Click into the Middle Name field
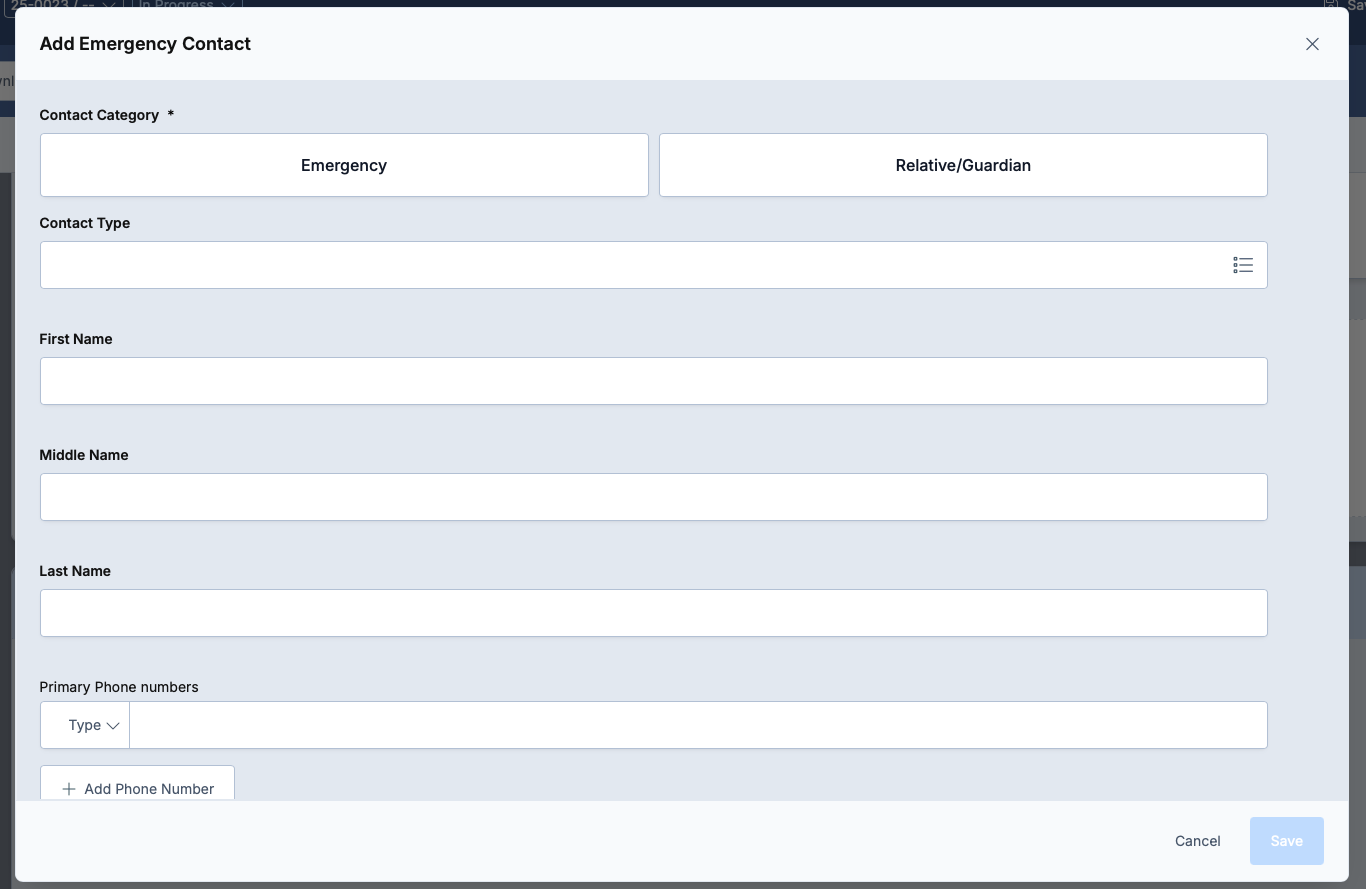The height and width of the screenshot is (889, 1366). (653, 497)
